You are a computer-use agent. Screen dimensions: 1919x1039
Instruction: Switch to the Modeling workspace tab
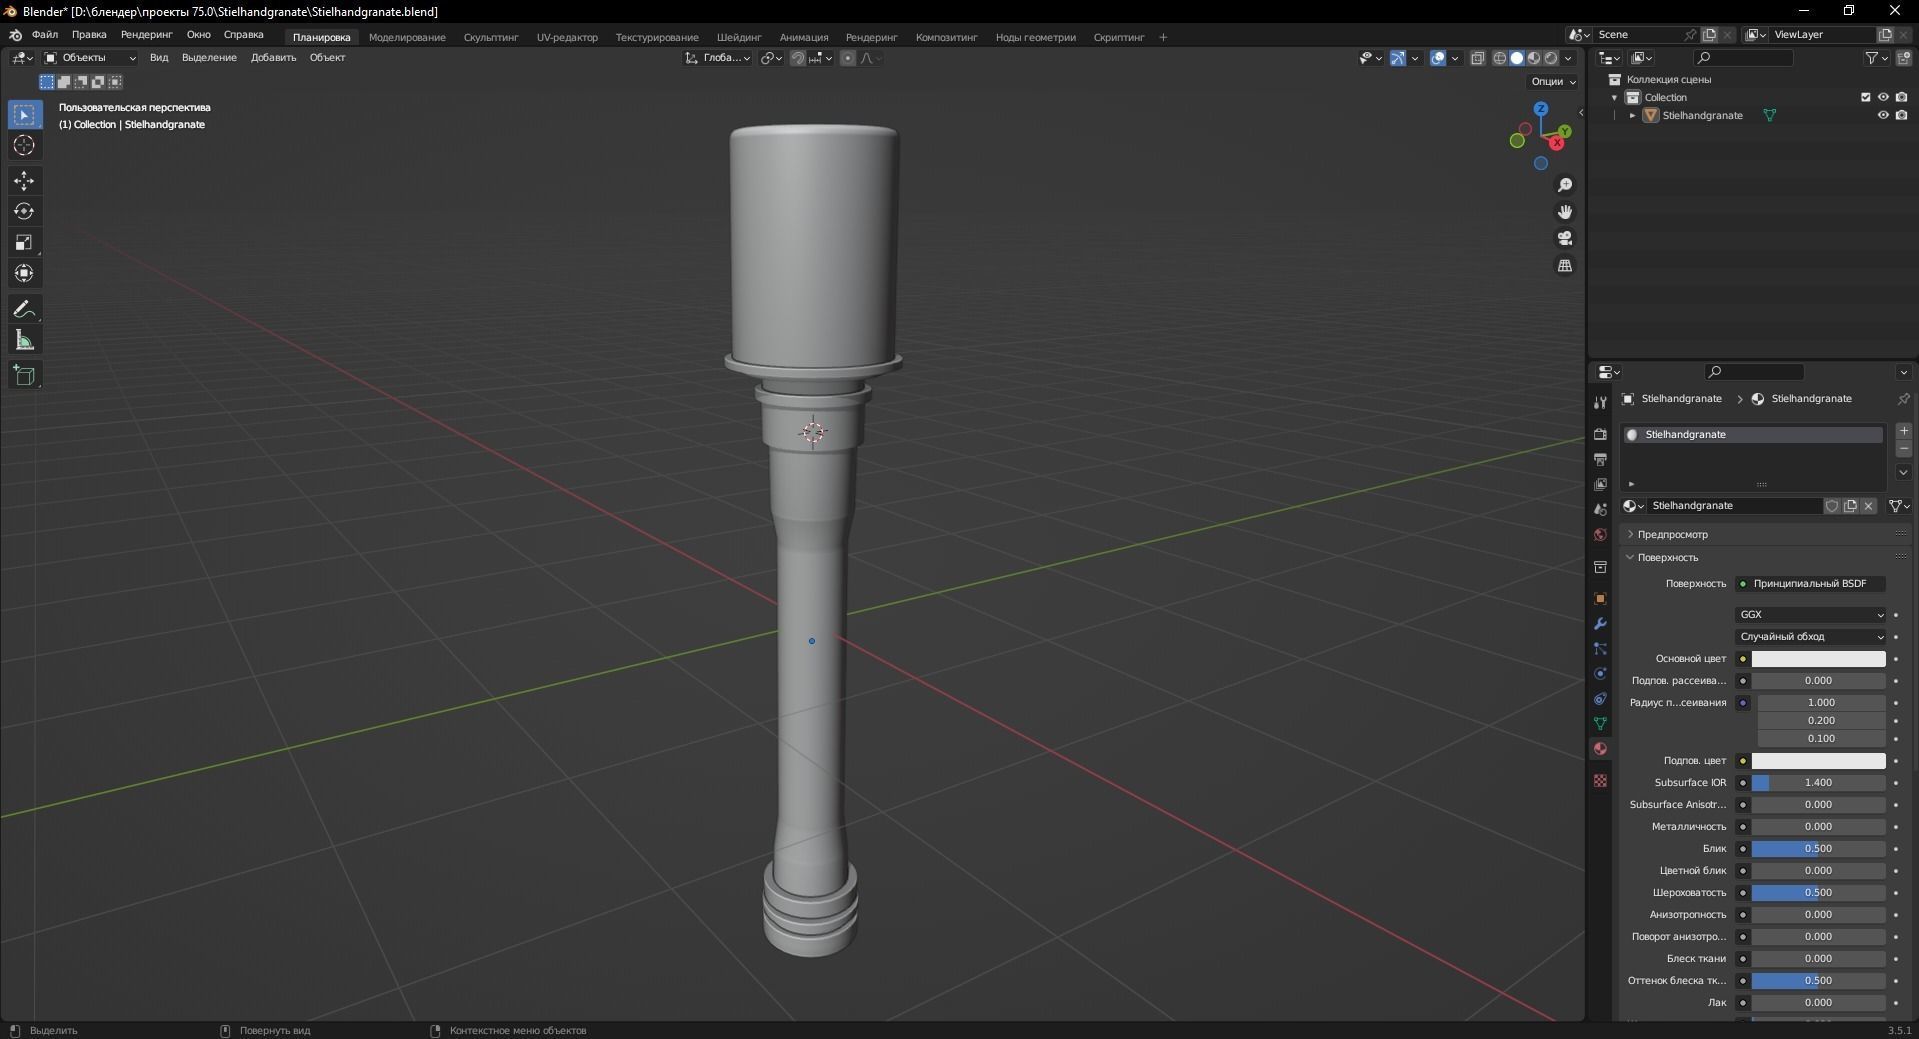click(407, 37)
